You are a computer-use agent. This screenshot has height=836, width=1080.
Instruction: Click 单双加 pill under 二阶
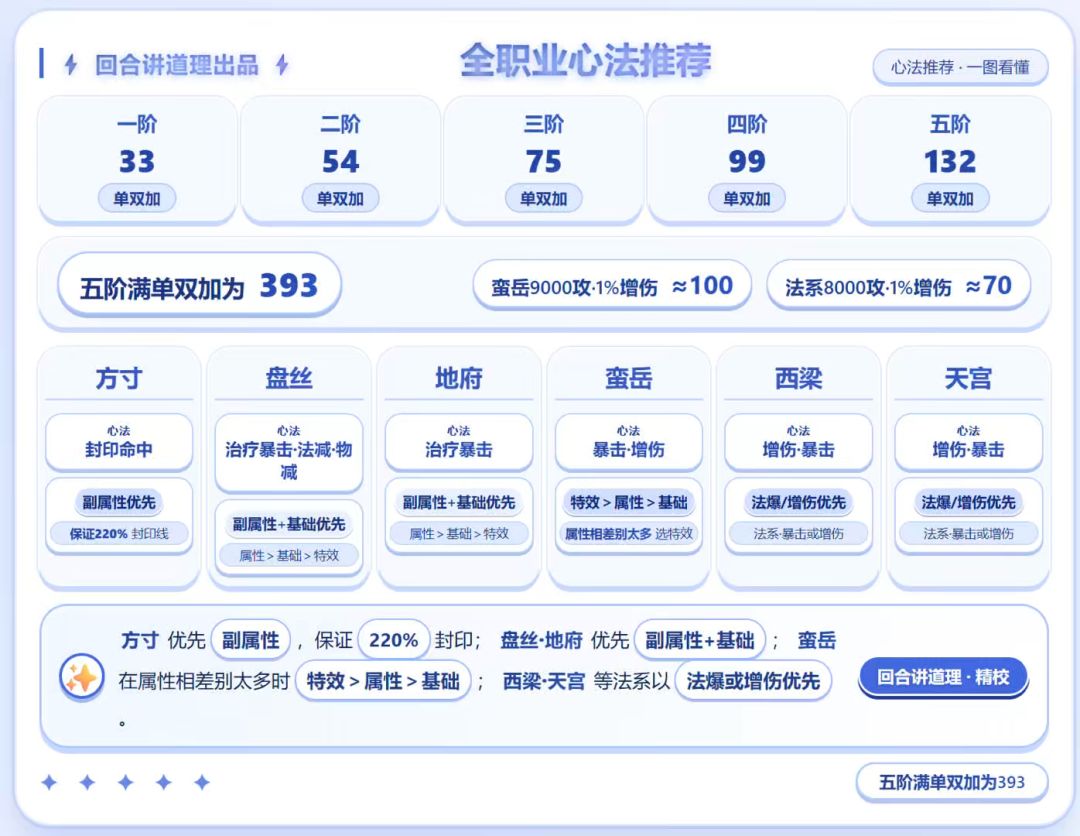[340, 198]
